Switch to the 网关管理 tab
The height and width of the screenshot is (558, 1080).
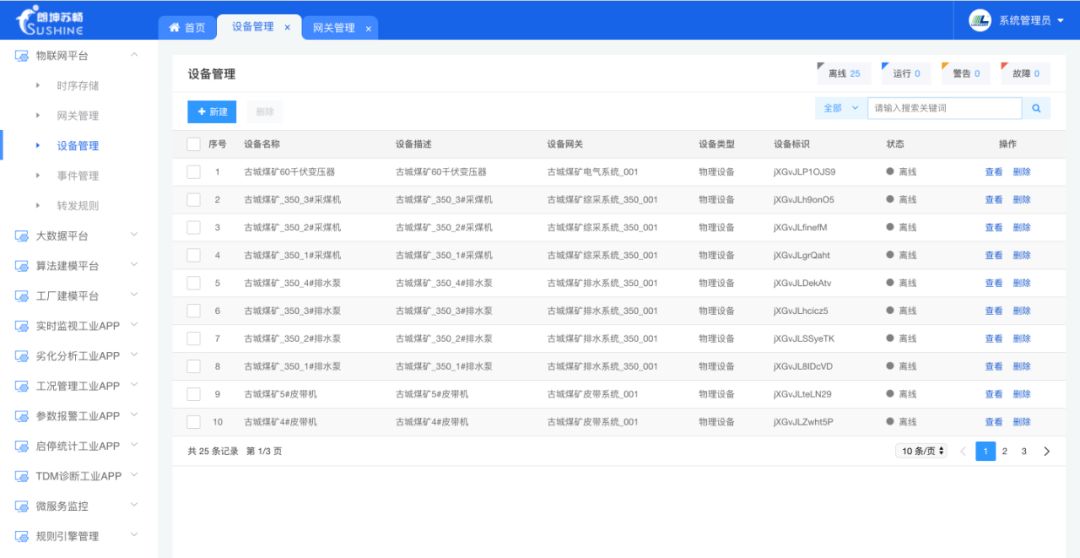(334, 28)
